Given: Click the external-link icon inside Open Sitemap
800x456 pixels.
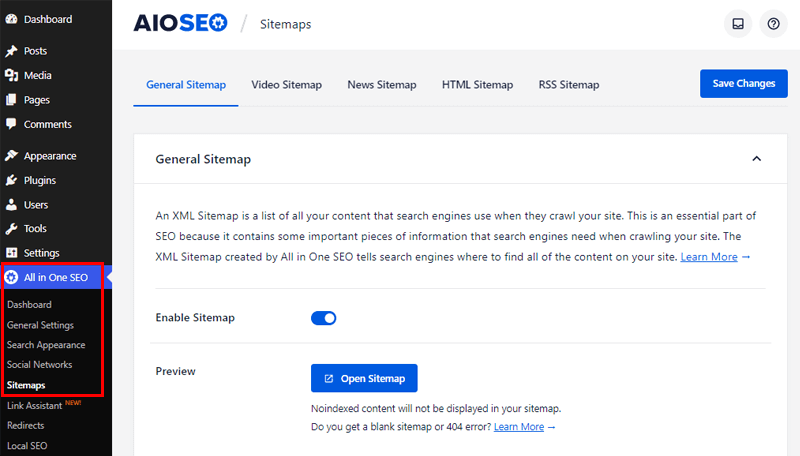Looking at the screenshot, I should [329, 378].
